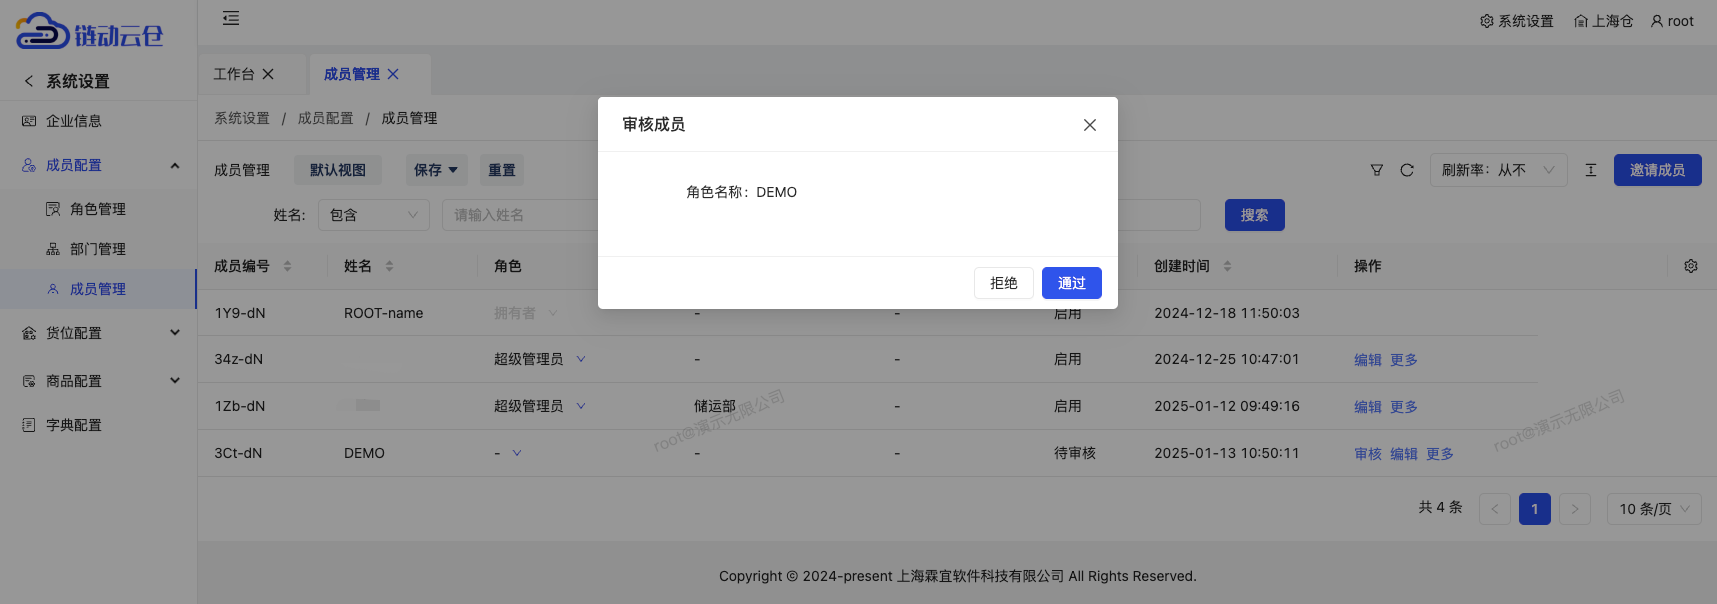Image resolution: width=1717 pixels, height=604 pixels.
Task: Open 系统设置 in the top bar
Action: (x=1517, y=21)
